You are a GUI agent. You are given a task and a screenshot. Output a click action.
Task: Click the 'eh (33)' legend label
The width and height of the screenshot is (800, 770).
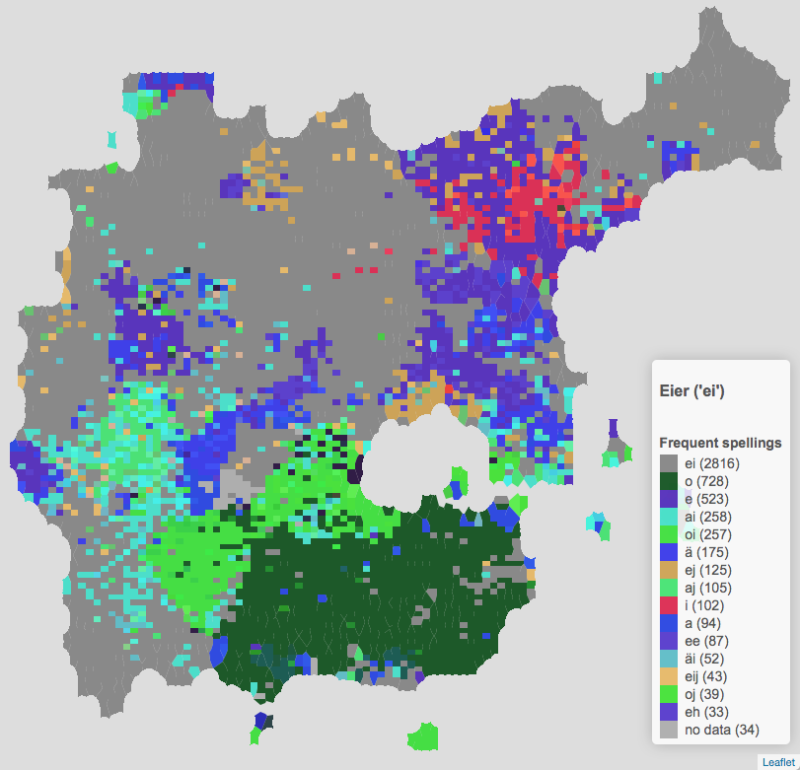pos(707,712)
